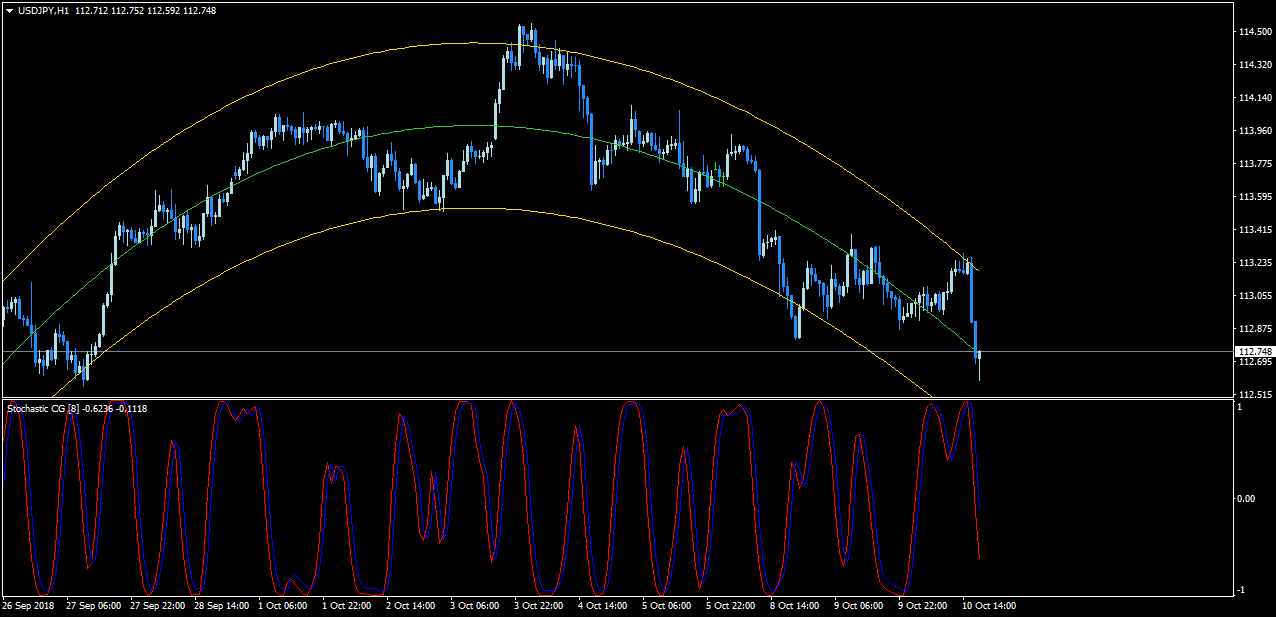Click the 114.140 price scale value
The width and height of the screenshot is (1276, 617).
(1254, 98)
